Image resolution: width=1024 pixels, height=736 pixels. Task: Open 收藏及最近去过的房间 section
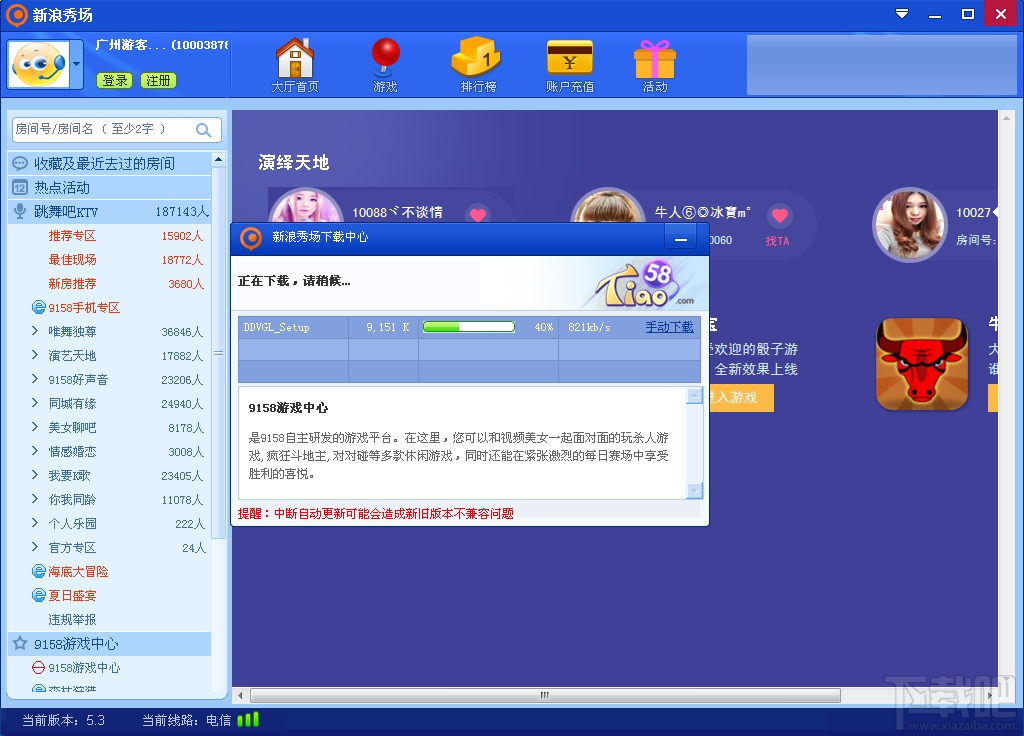(109, 163)
